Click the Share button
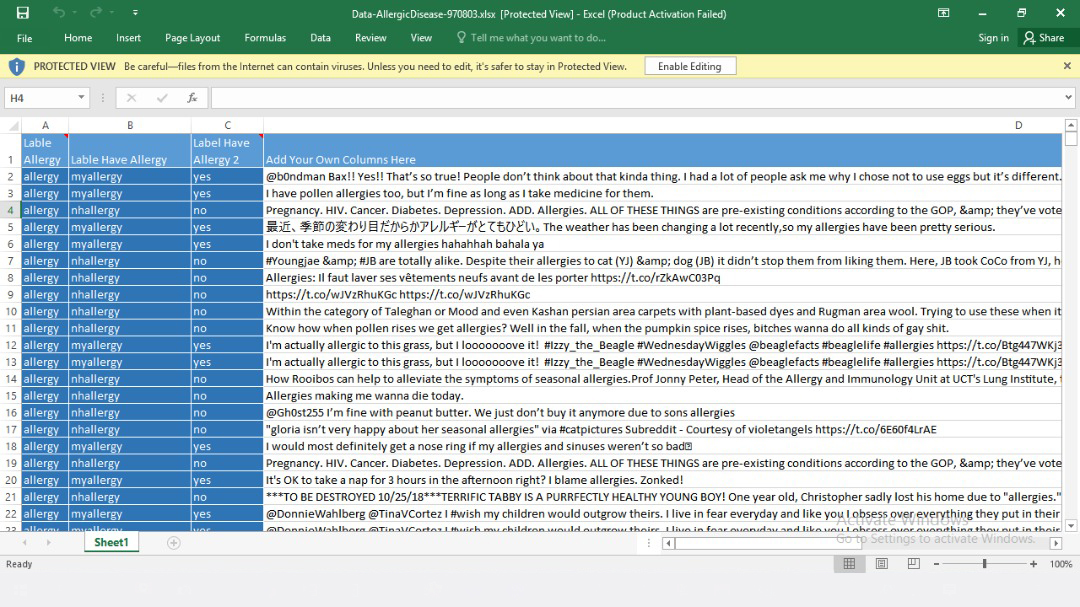This screenshot has height=607, width=1080. 1043,38
